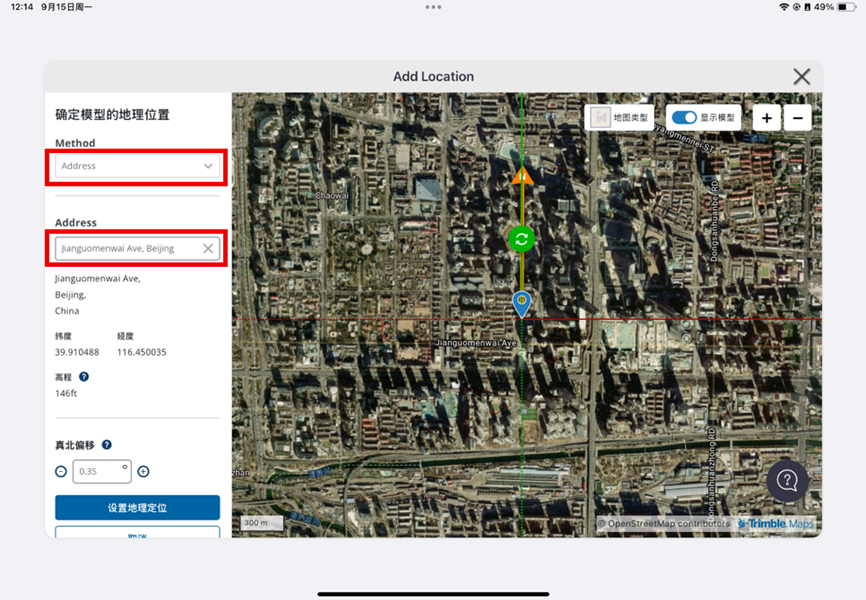The height and width of the screenshot is (600, 866).
Task: Open the OpenStreetMap contributors link
Action: 668,524
